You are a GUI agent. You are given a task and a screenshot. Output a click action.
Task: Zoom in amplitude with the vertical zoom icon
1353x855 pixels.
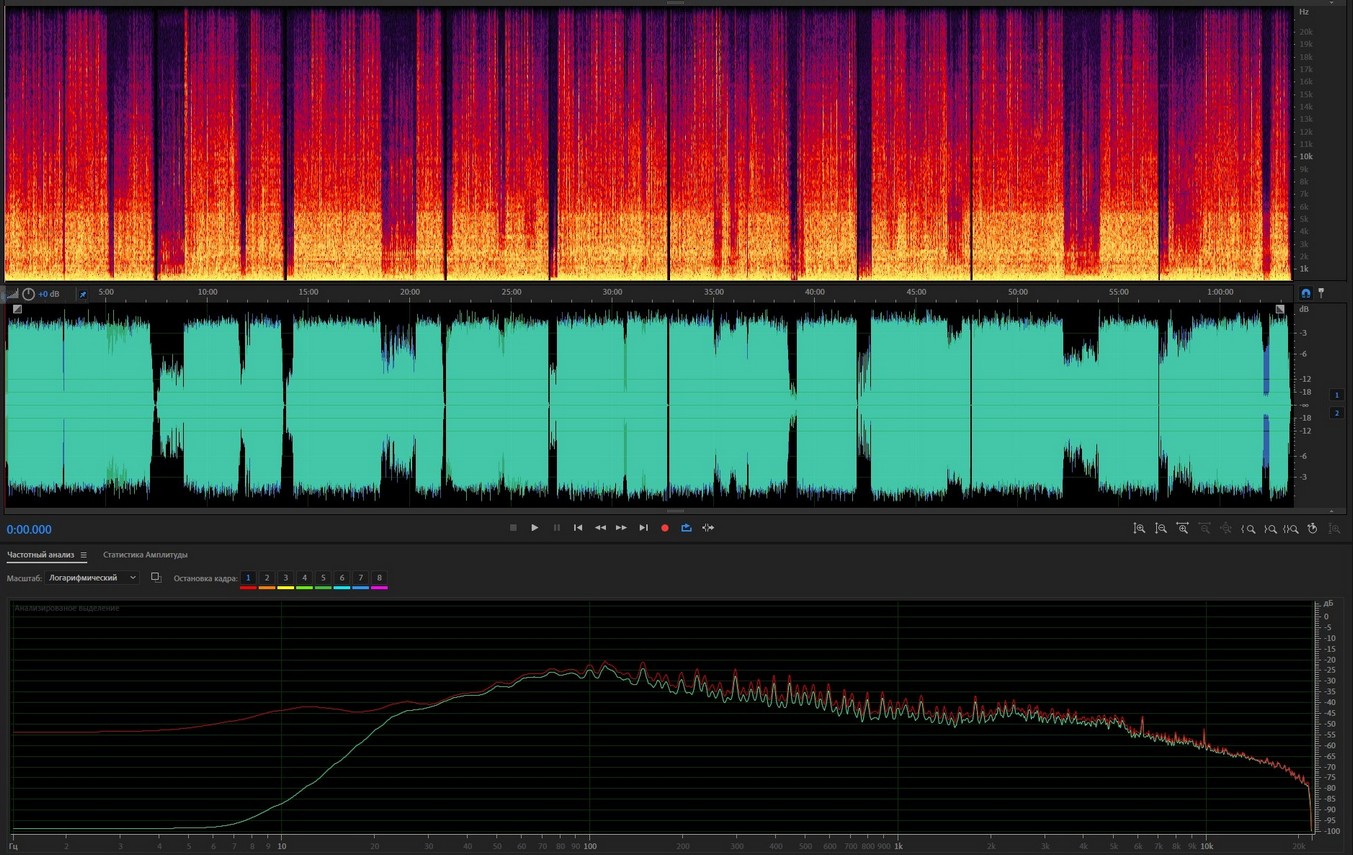click(x=1139, y=528)
